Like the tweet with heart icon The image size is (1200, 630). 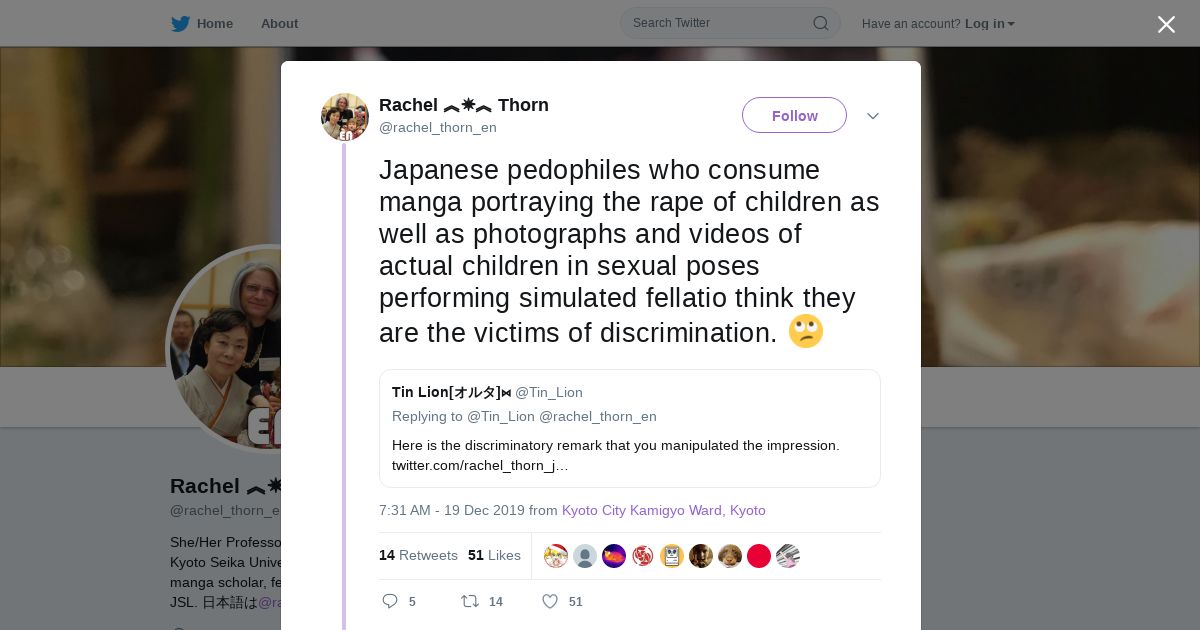(x=549, y=601)
